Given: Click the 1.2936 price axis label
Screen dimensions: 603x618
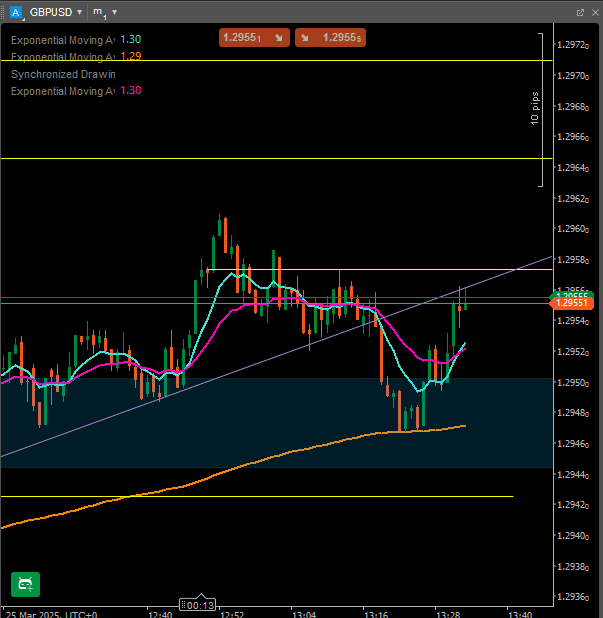Looking at the screenshot, I should [573, 597].
